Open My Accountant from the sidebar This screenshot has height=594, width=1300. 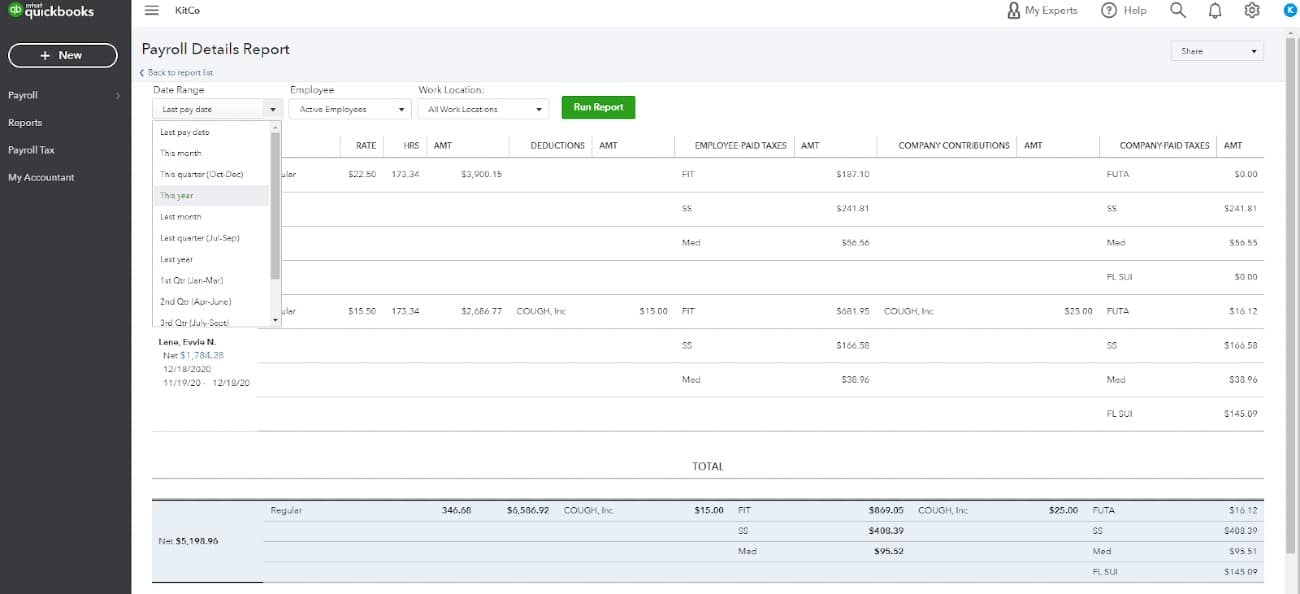click(x=43, y=177)
